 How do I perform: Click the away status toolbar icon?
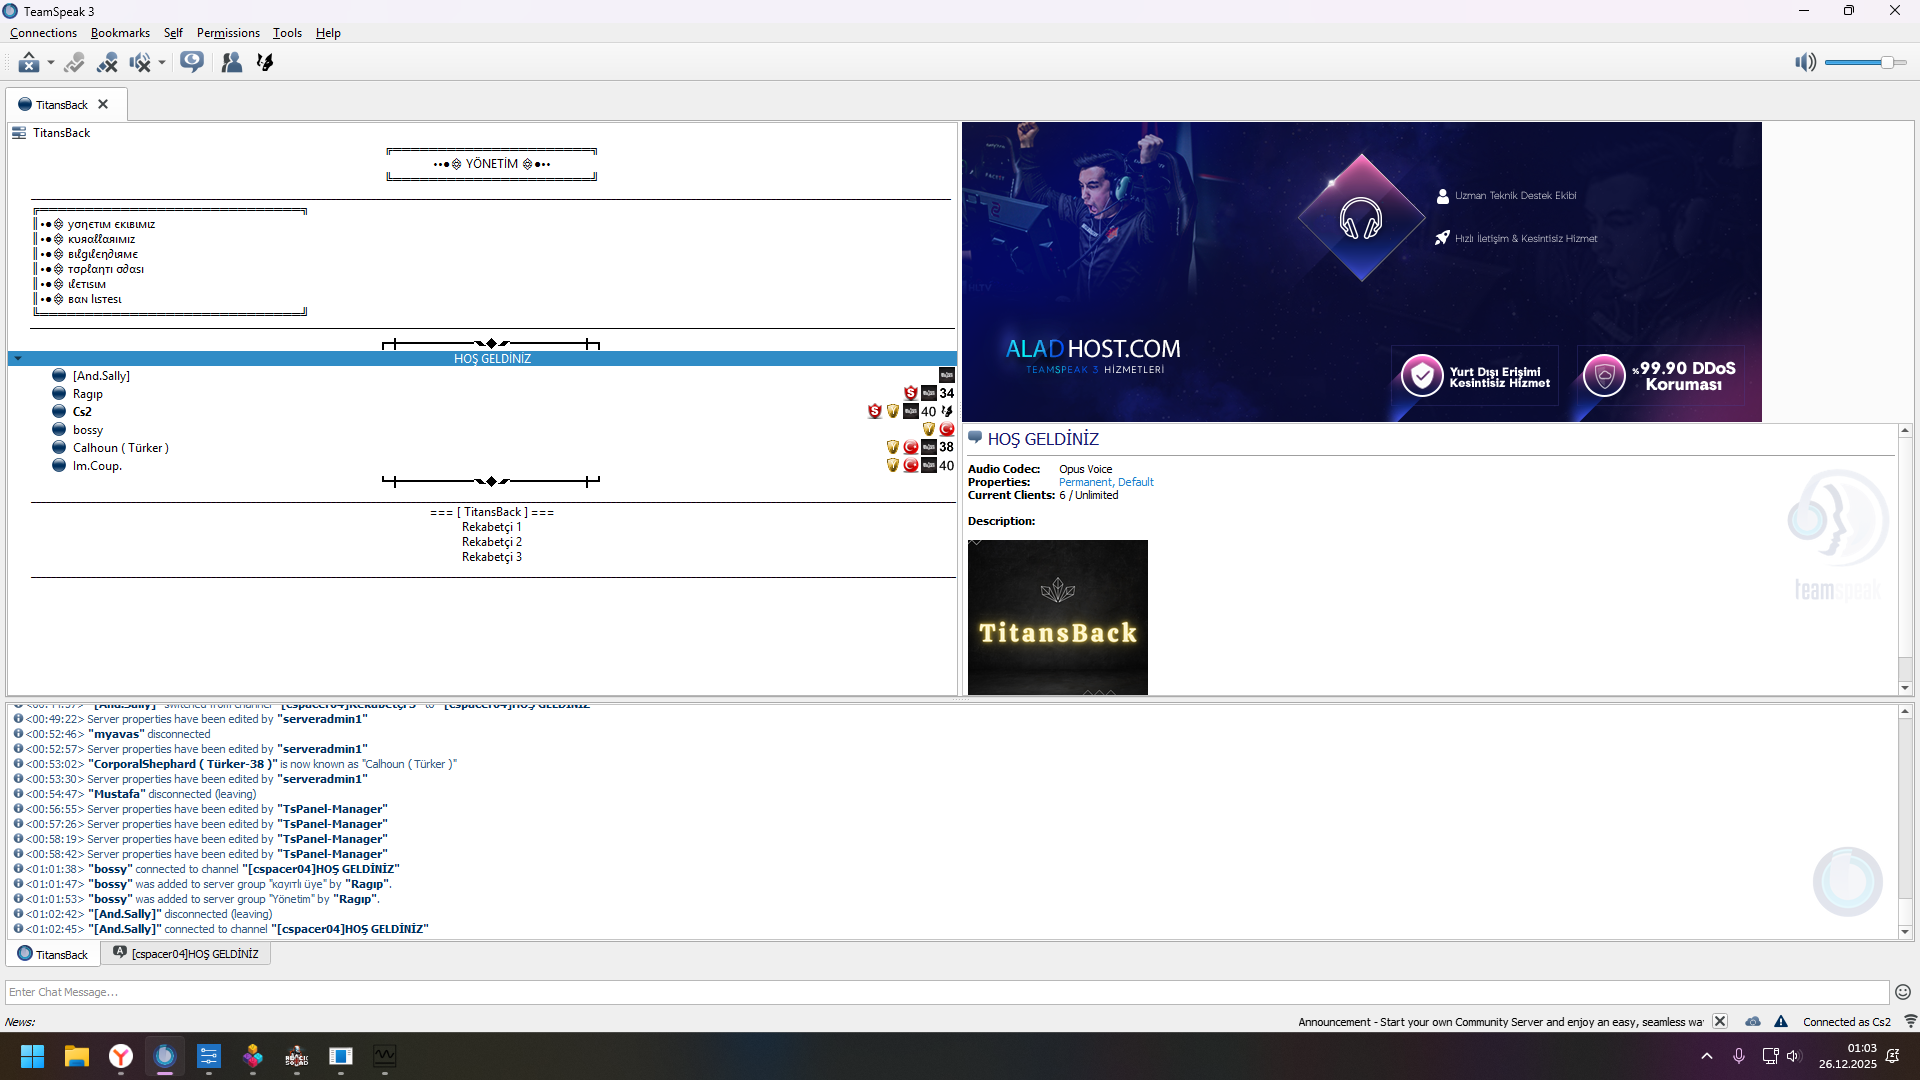pos(29,62)
